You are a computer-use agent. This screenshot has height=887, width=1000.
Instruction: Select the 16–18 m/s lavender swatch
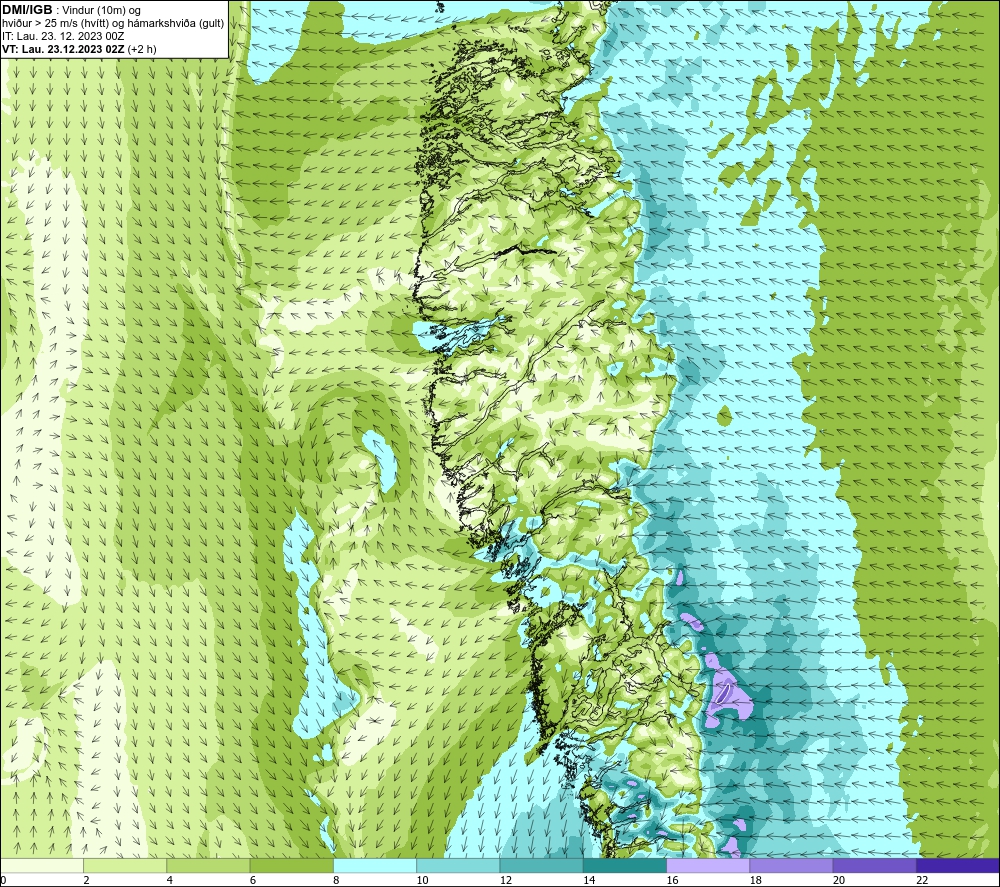point(708,865)
